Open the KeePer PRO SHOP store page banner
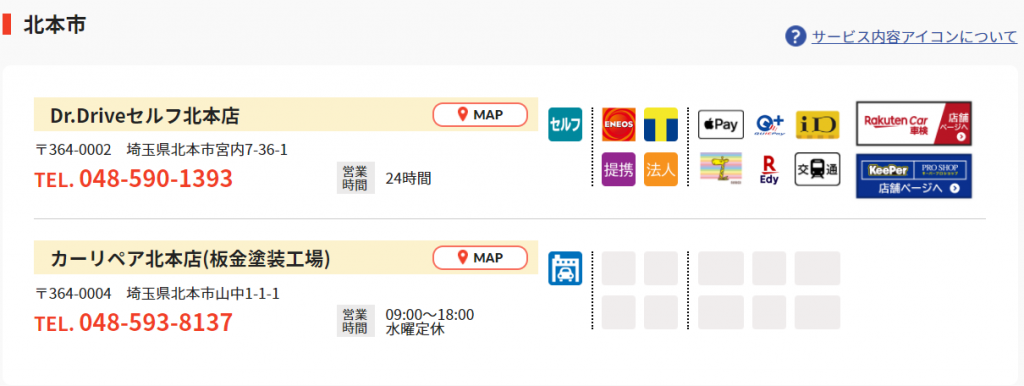Image resolution: width=1024 pixels, height=386 pixels. [x=914, y=176]
